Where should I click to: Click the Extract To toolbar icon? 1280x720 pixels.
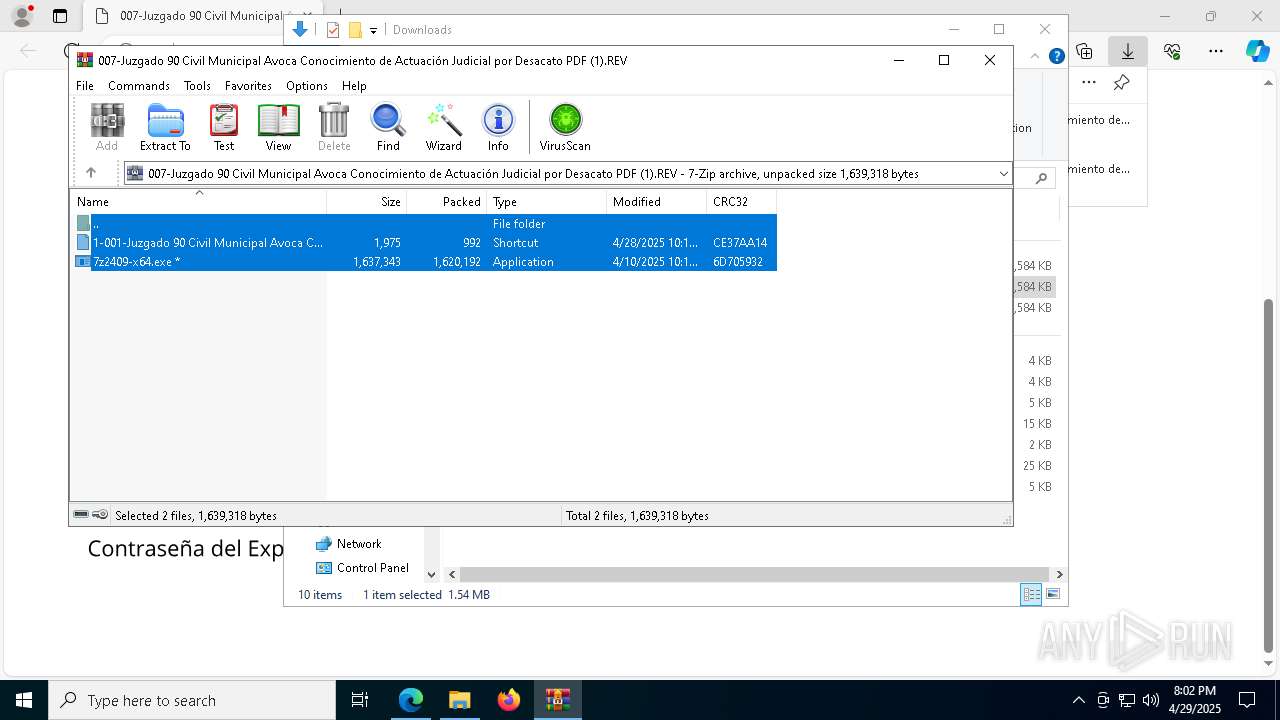(165, 127)
